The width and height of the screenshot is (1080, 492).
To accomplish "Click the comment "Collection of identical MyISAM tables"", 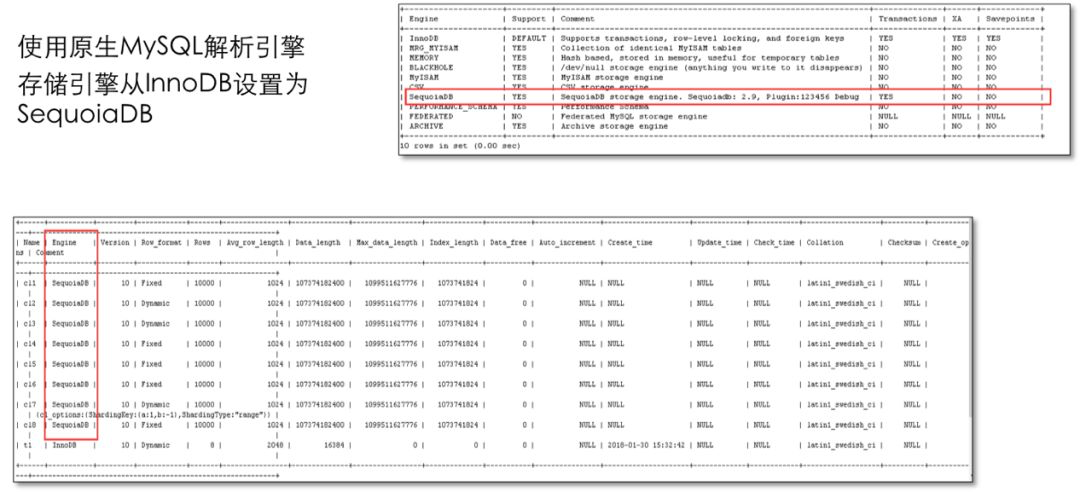I will point(651,48).
